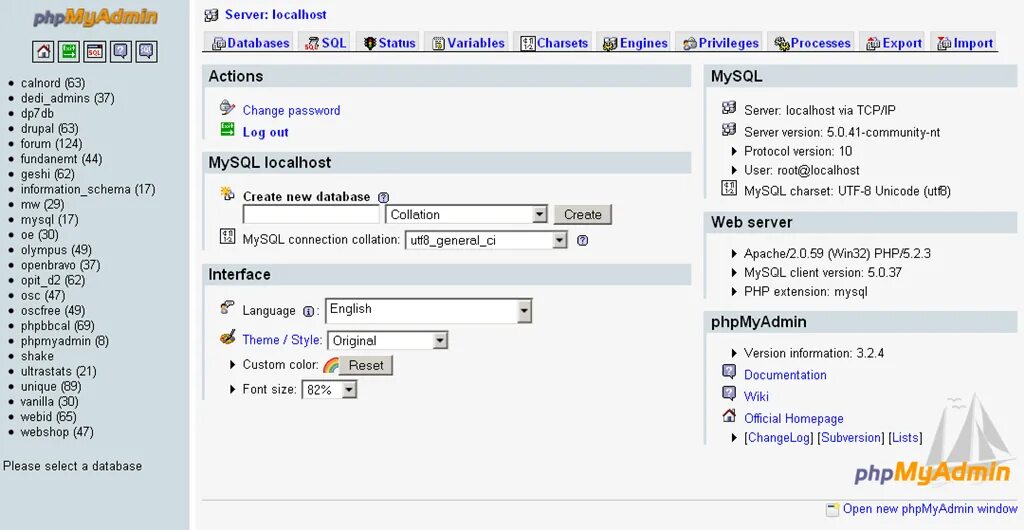Viewport: 1024px width, 530px height.
Task: Click the Language info icon
Action: coord(308,311)
